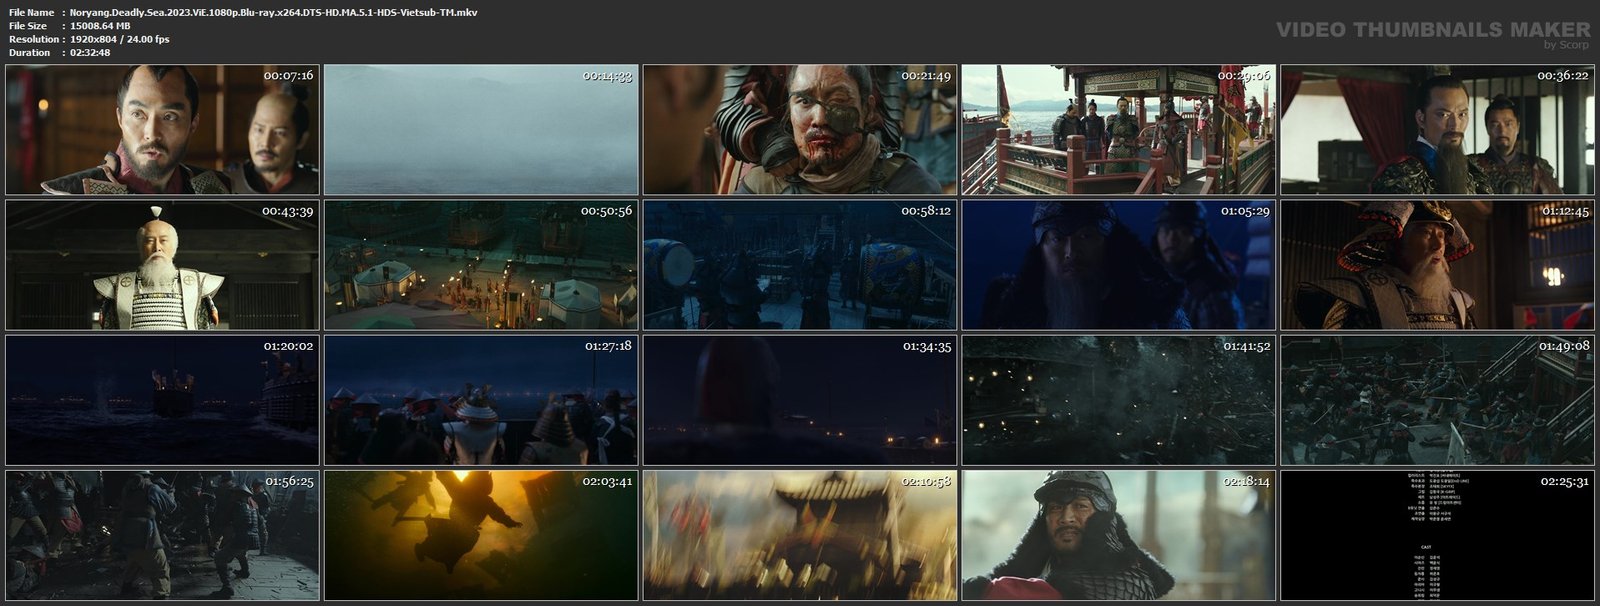Click the resolution value 1920x804 / 24.00 fps
1600x606 pixels.
pos(119,39)
